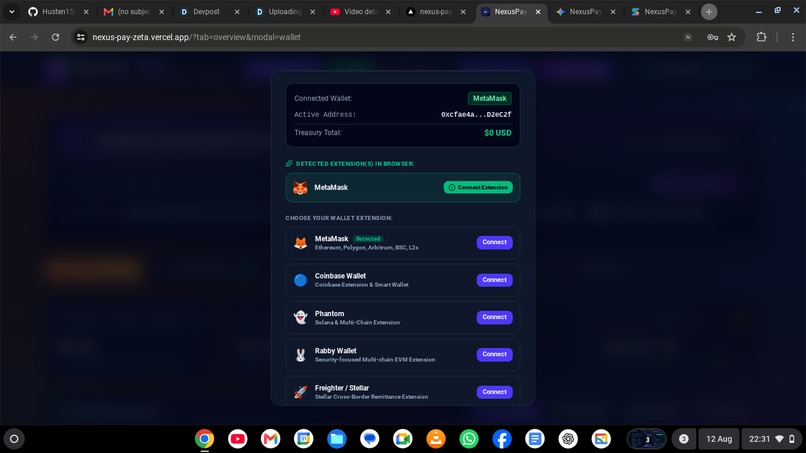Open a new browser tab
The height and width of the screenshot is (453, 806).
coord(709,11)
